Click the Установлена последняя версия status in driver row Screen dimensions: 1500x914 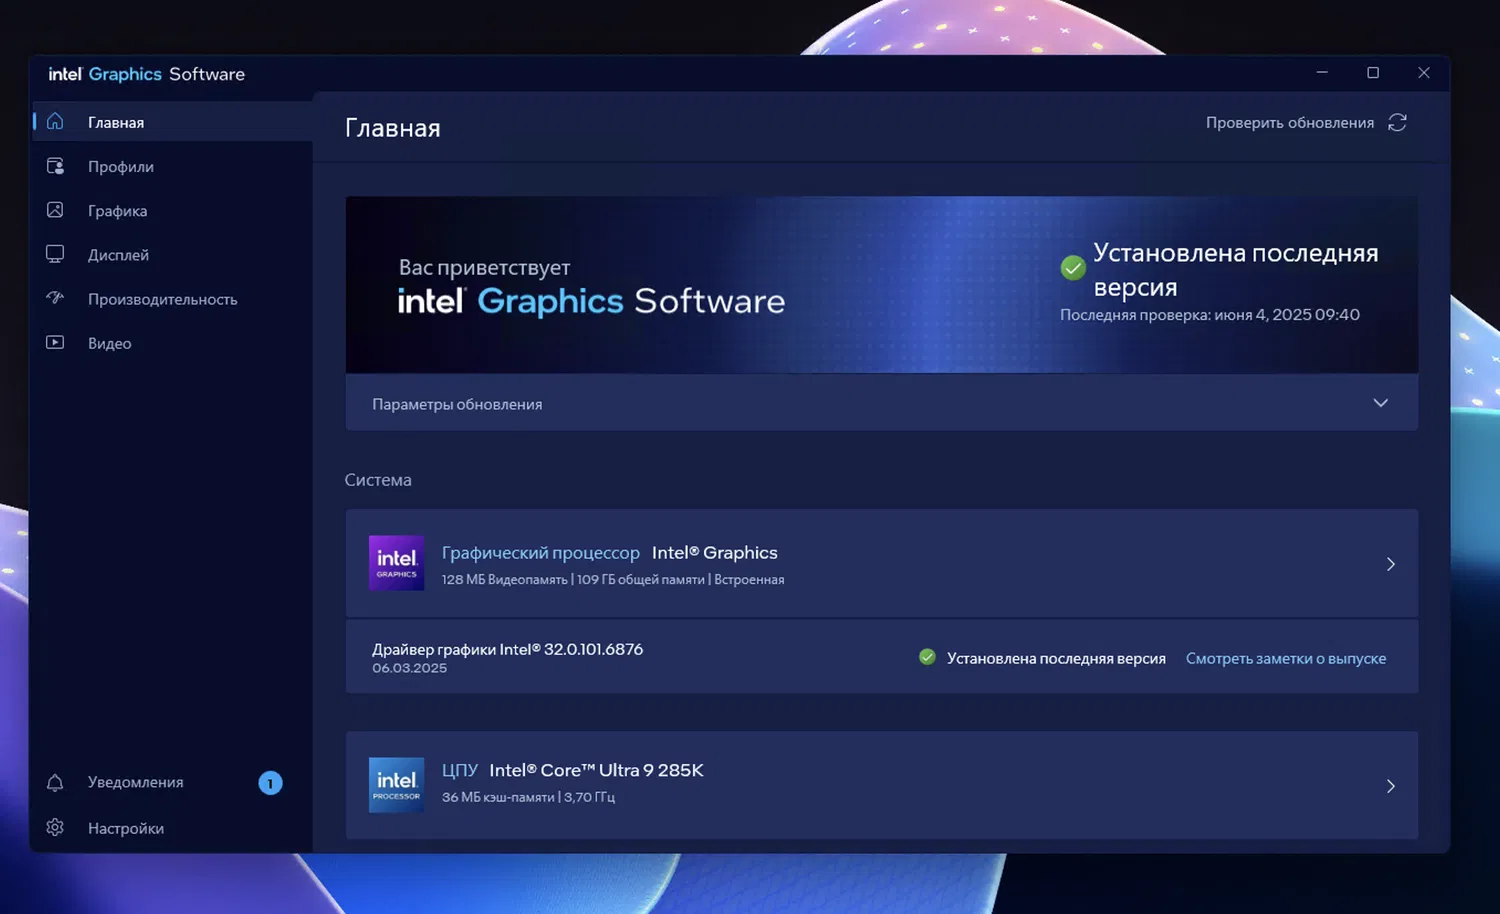(1056, 658)
